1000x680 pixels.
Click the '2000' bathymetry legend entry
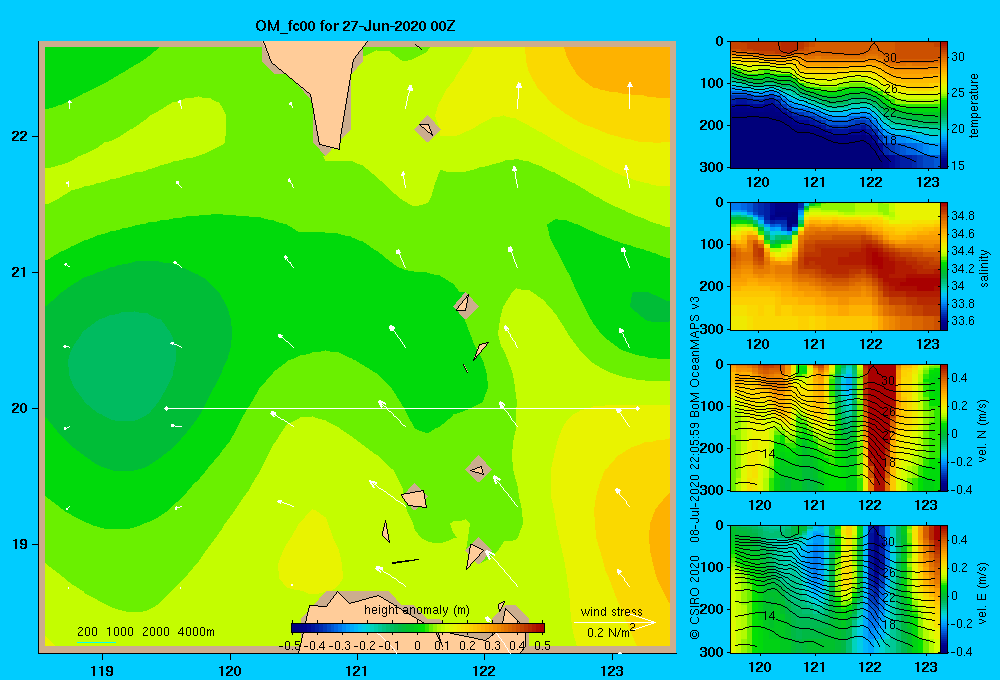coord(156,632)
